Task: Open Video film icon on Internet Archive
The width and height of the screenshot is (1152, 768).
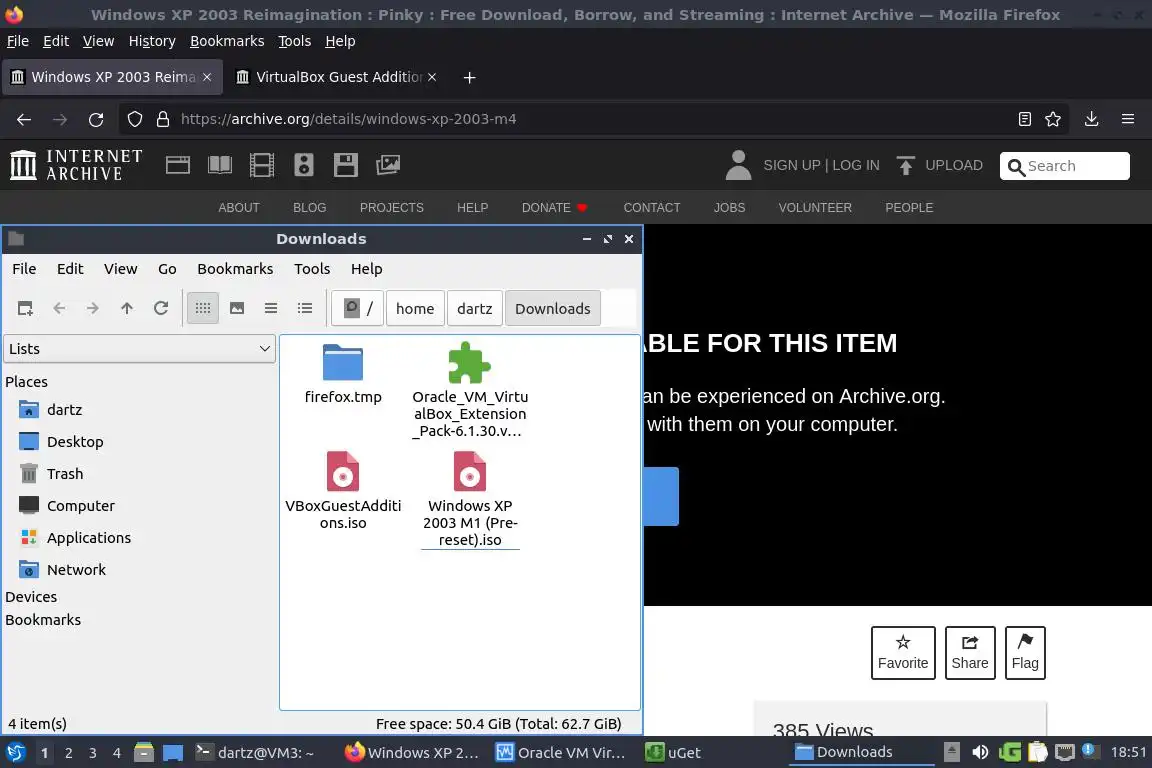Action: (262, 165)
